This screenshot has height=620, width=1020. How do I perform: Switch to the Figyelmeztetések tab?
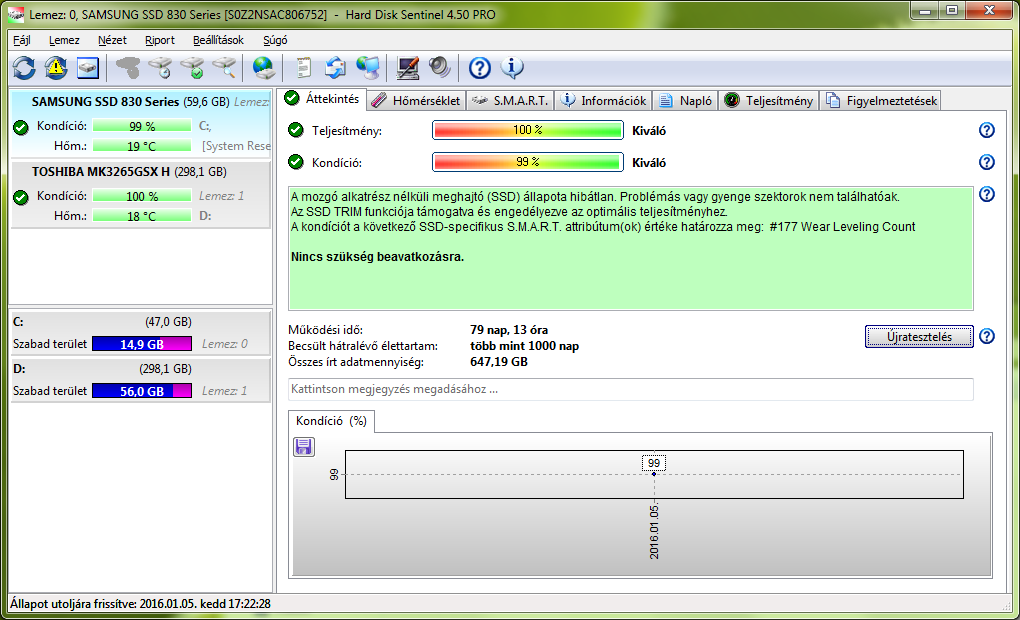[x=881, y=101]
